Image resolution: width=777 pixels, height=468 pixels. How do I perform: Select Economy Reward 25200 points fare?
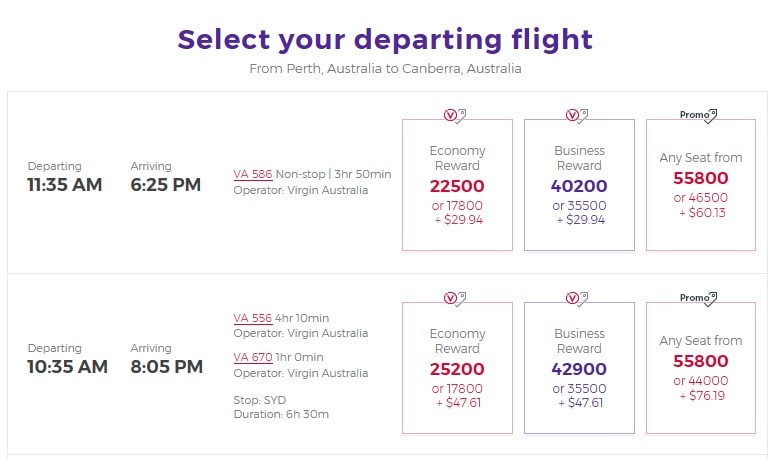457,368
